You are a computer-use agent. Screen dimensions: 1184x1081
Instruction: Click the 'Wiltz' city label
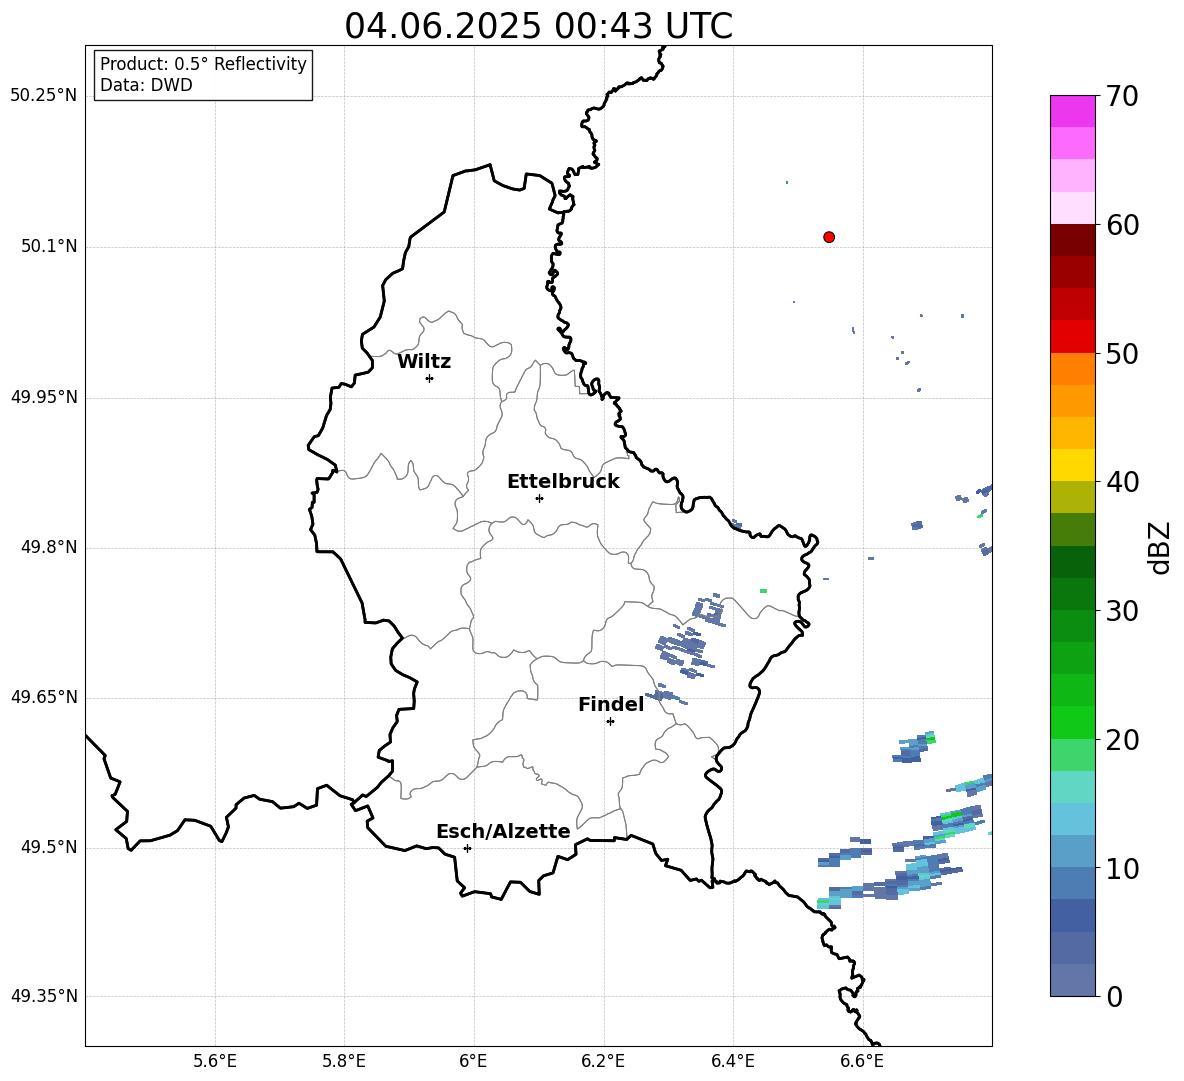(x=424, y=362)
